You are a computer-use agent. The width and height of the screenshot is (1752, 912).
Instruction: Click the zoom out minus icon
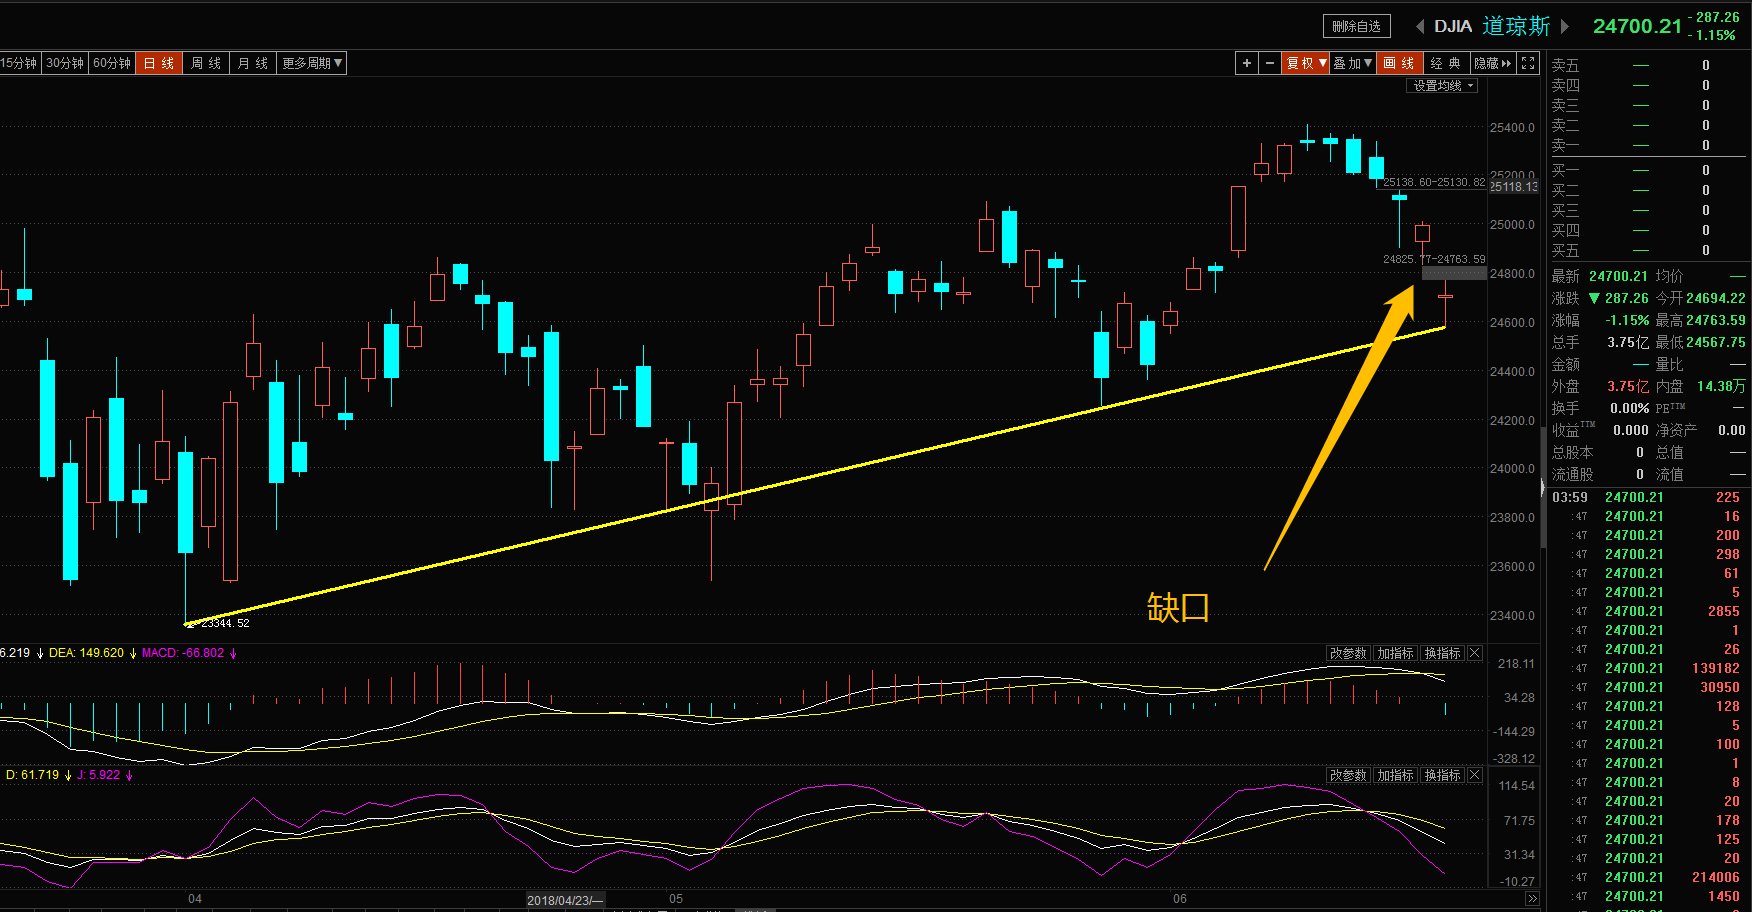coord(1270,63)
